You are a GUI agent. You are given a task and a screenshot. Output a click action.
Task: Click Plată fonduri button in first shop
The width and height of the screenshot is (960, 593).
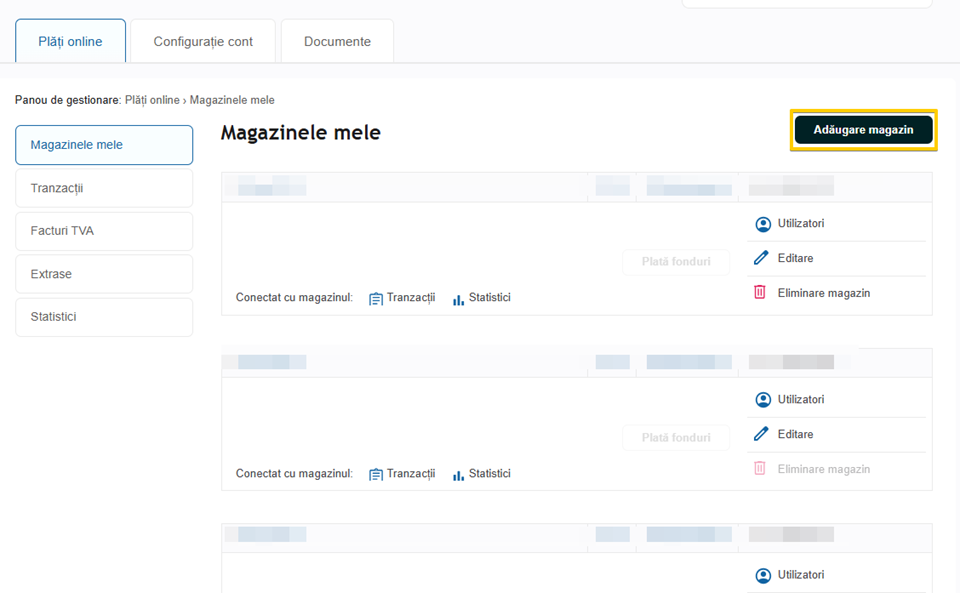click(676, 262)
